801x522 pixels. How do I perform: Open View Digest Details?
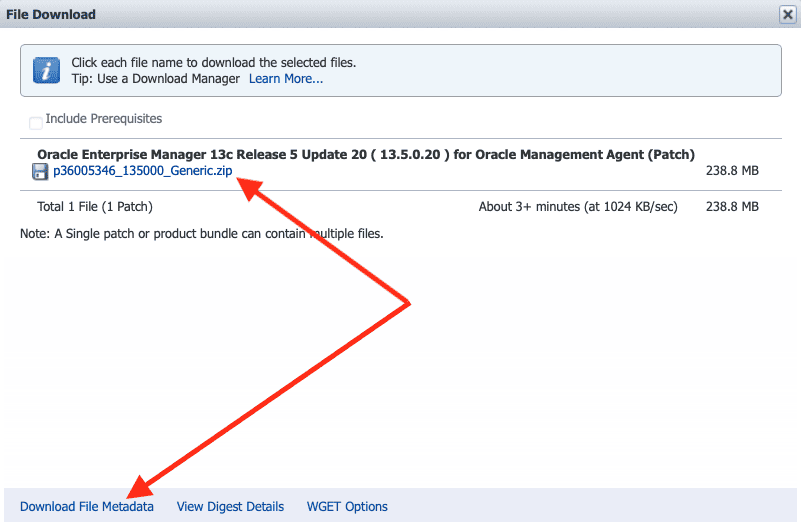click(230, 506)
